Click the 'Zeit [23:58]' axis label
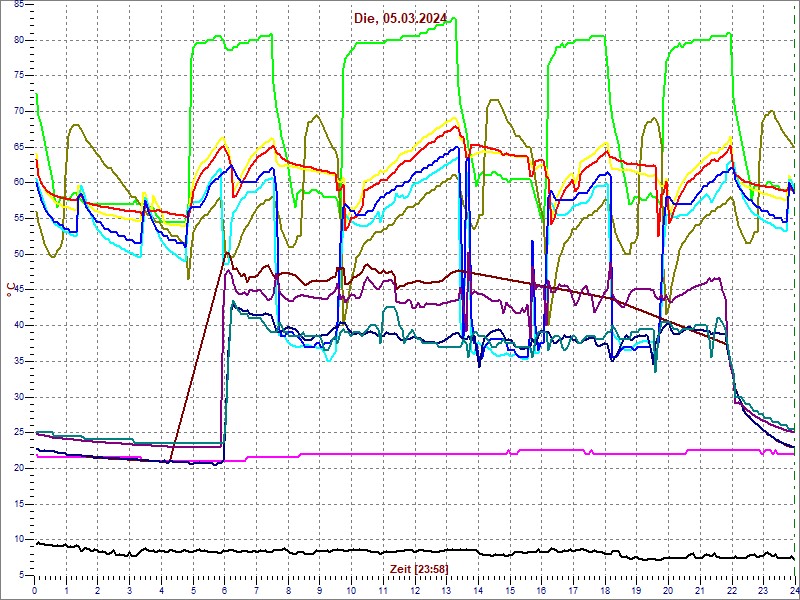 419,568
